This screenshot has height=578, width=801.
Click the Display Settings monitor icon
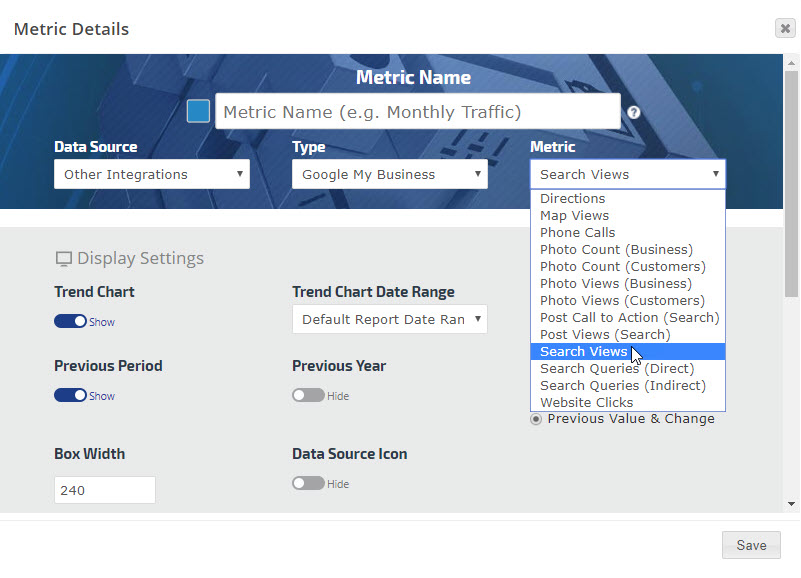pyautogui.click(x=64, y=259)
